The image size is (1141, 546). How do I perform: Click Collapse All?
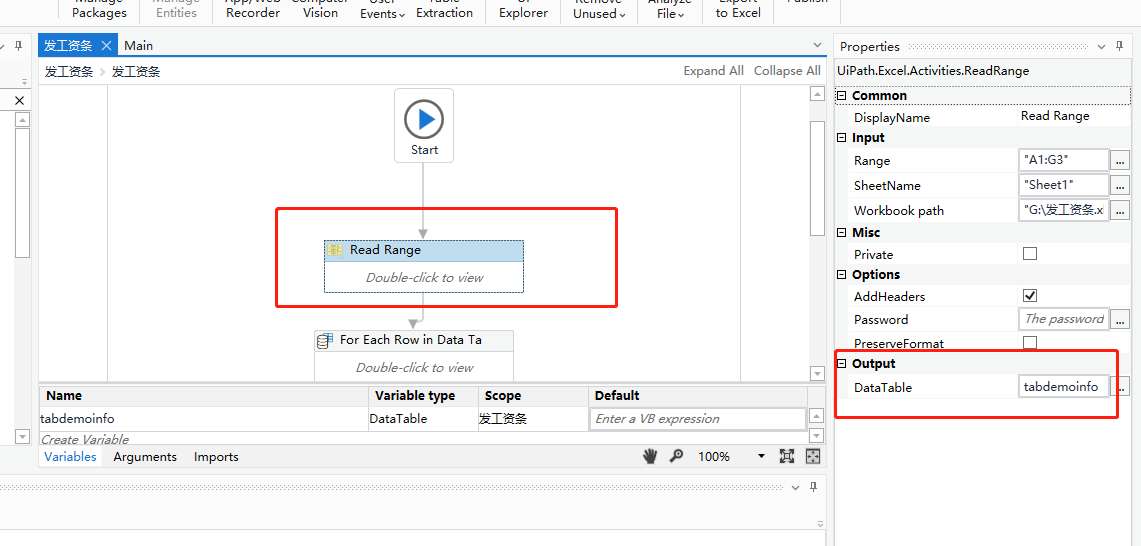[x=787, y=71]
